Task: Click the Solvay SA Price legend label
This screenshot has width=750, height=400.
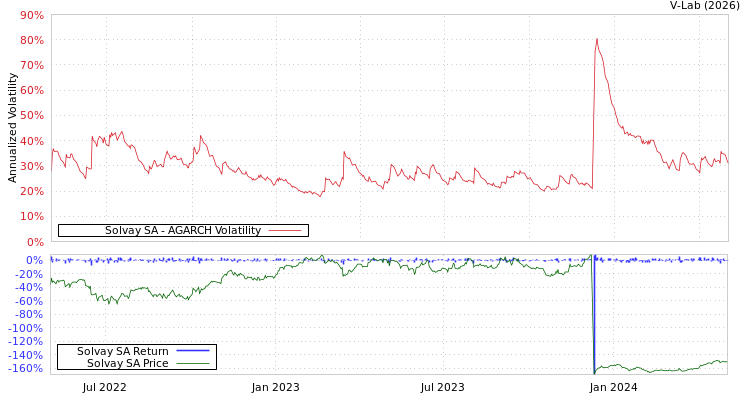Action: click(x=127, y=363)
